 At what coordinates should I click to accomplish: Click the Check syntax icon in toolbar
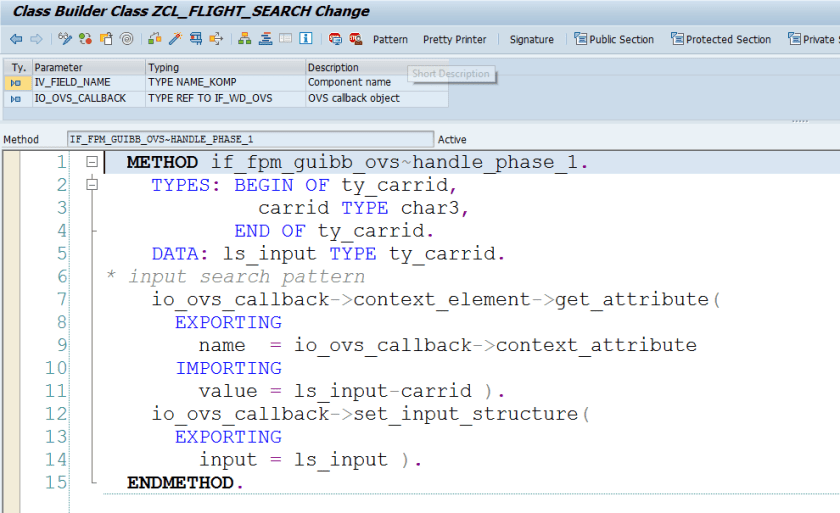(x=85, y=39)
